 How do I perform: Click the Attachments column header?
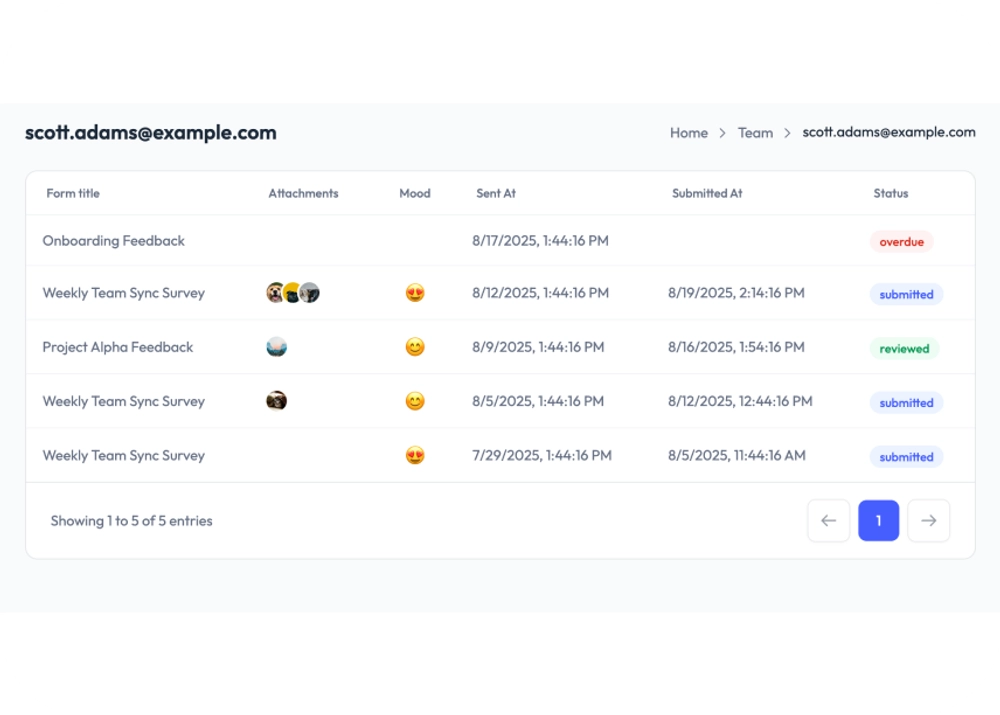303,193
